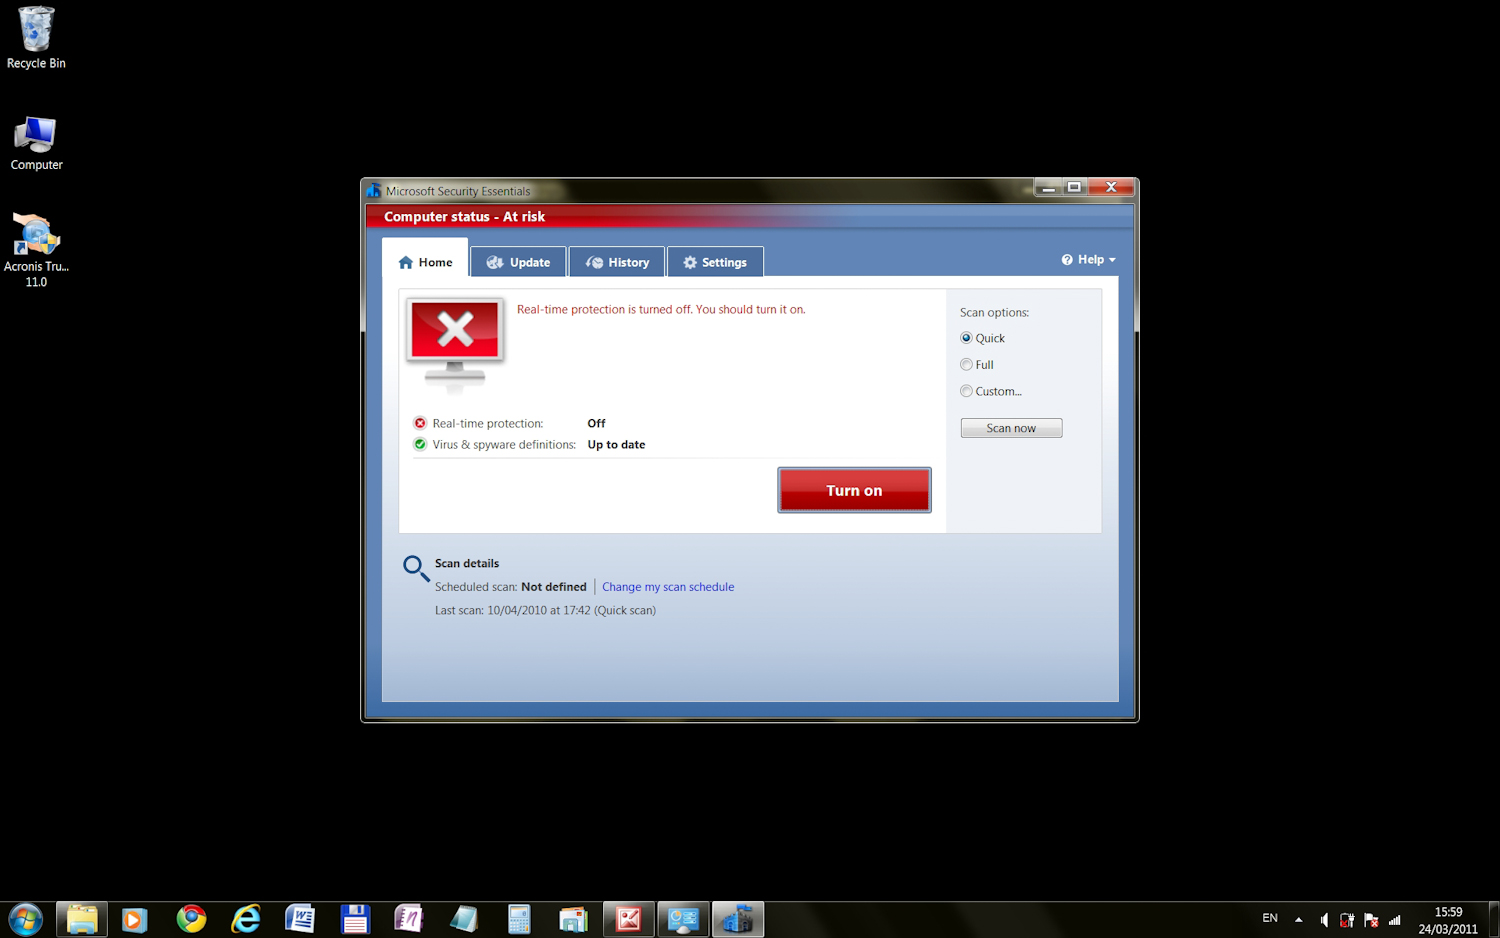The image size is (1500, 938).
Task: Click the Action Center flag tray icon
Action: click(x=1371, y=920)
